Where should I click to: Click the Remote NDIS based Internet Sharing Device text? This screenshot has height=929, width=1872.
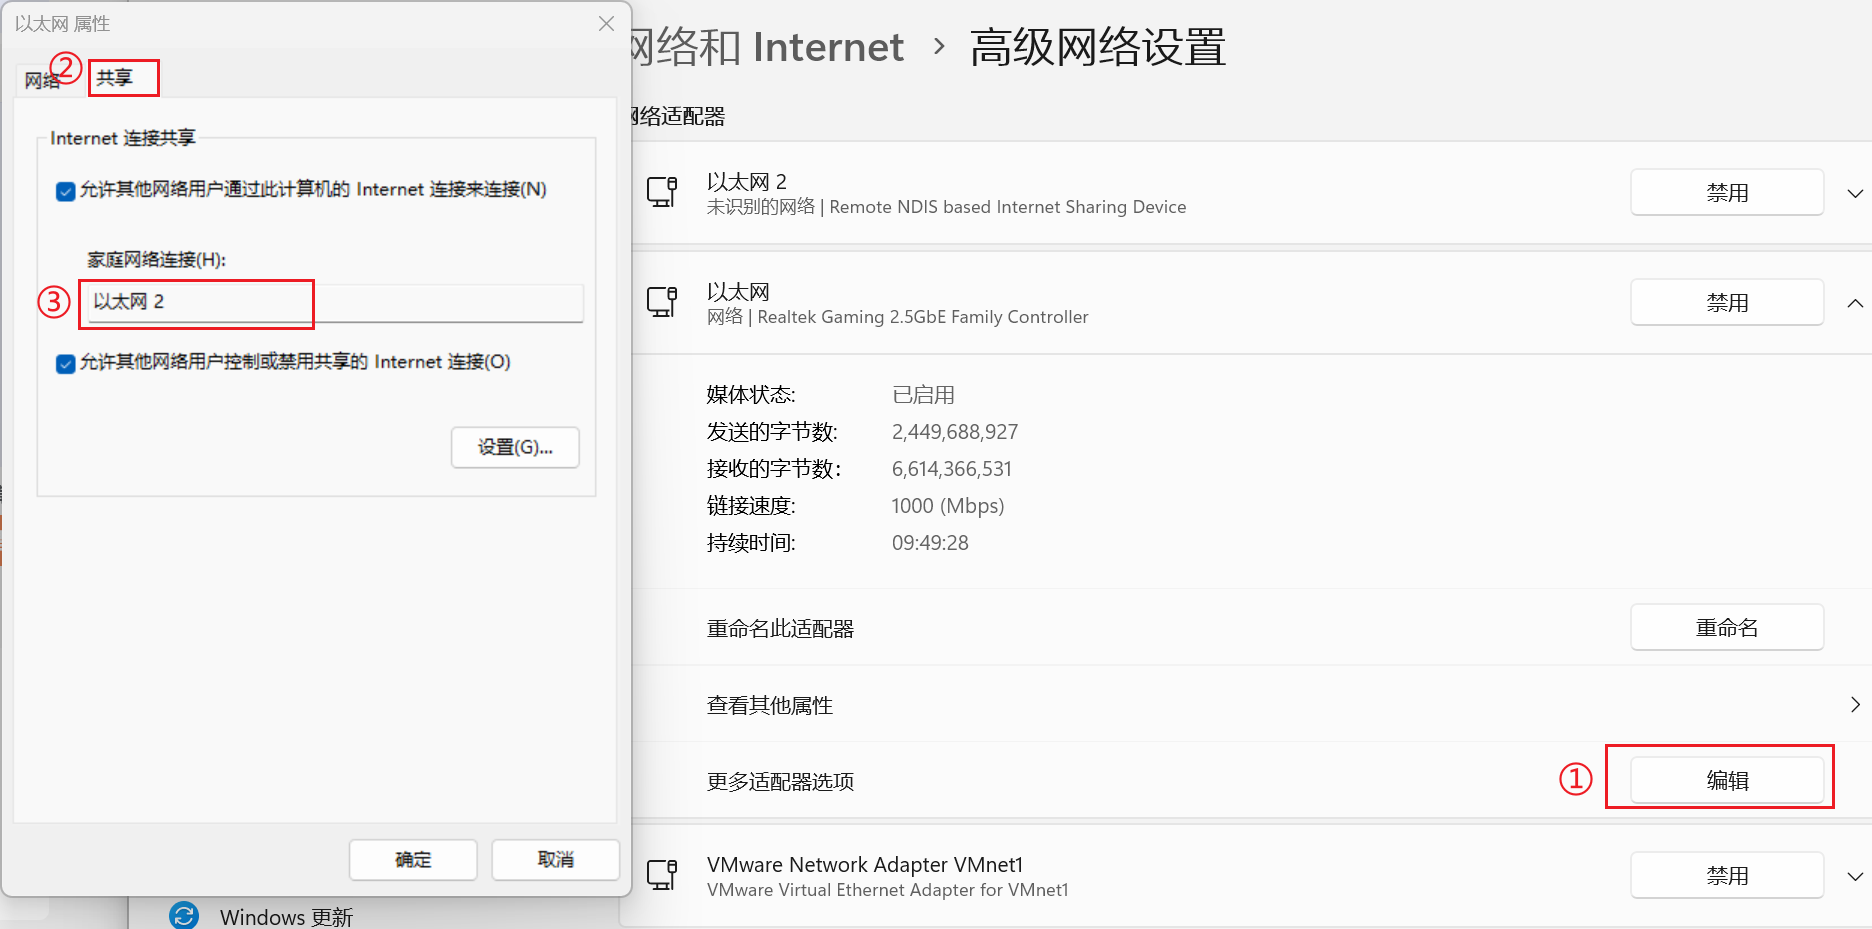point(1008,207)
